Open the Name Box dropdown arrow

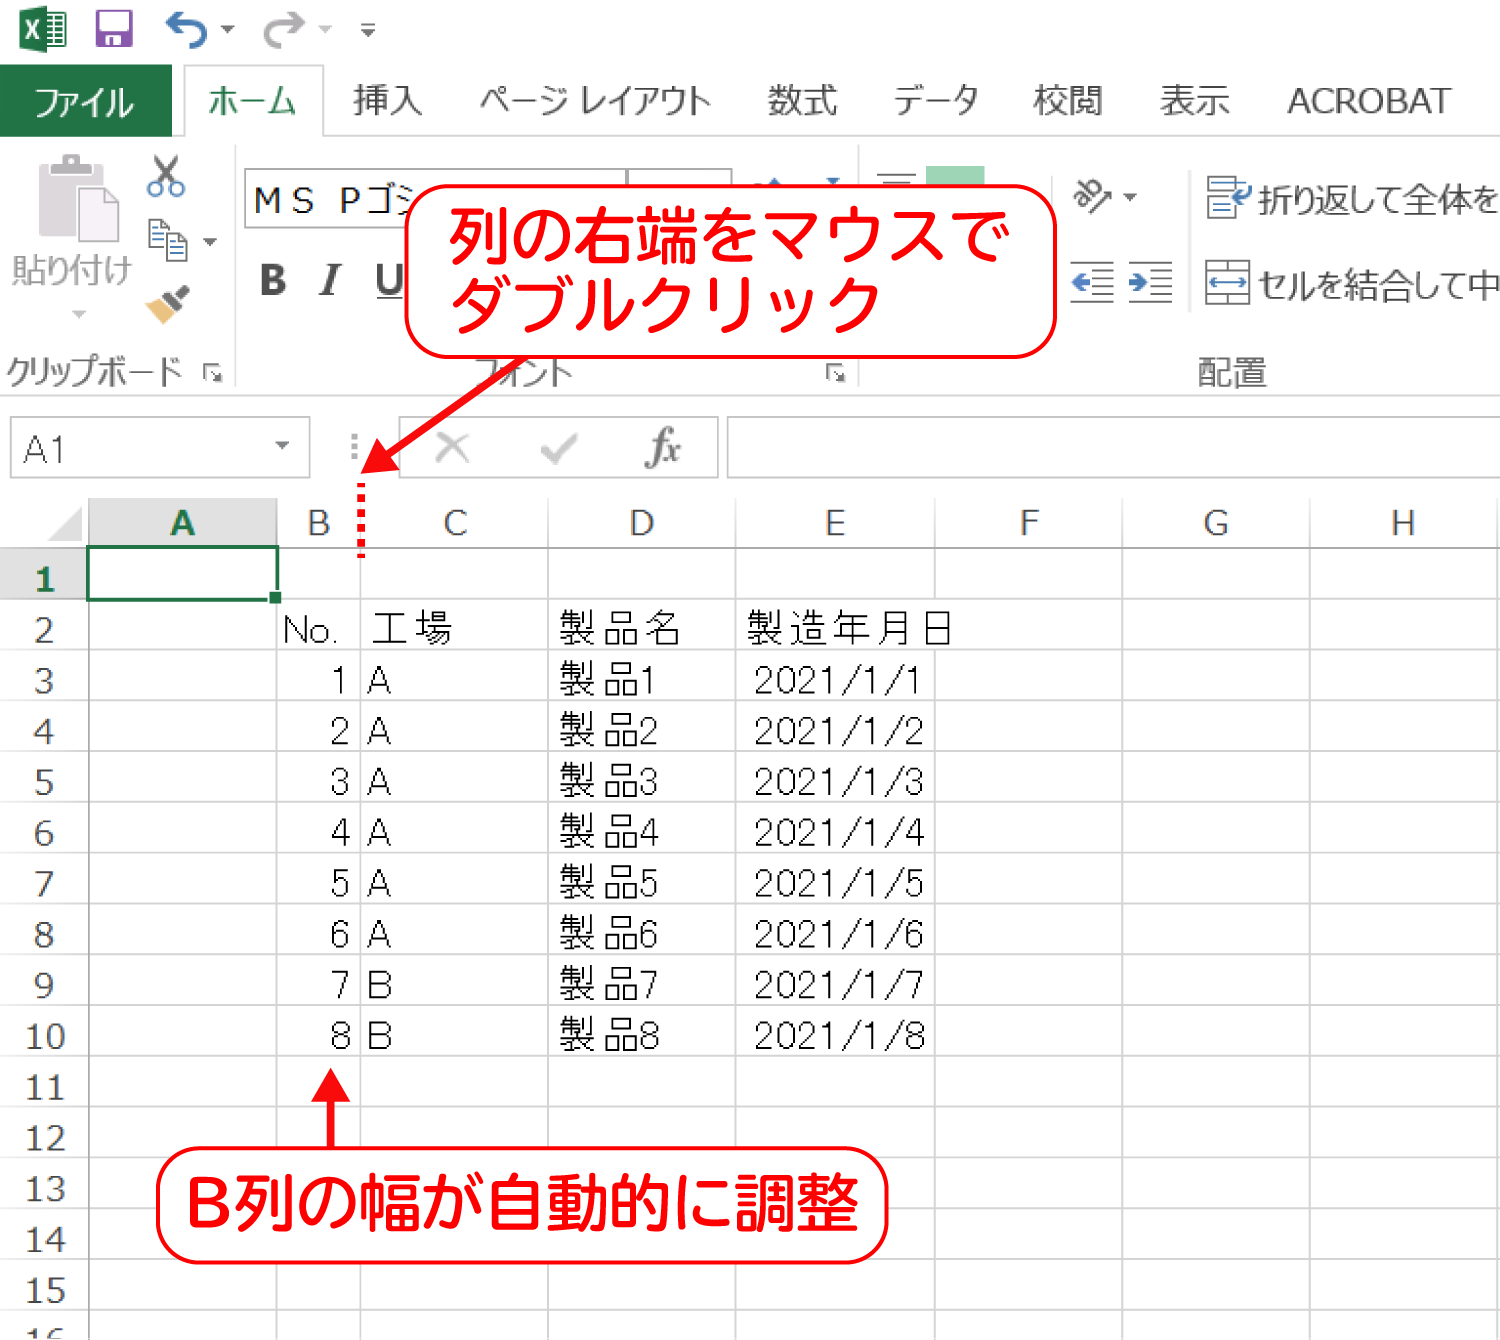coord(283,446)
